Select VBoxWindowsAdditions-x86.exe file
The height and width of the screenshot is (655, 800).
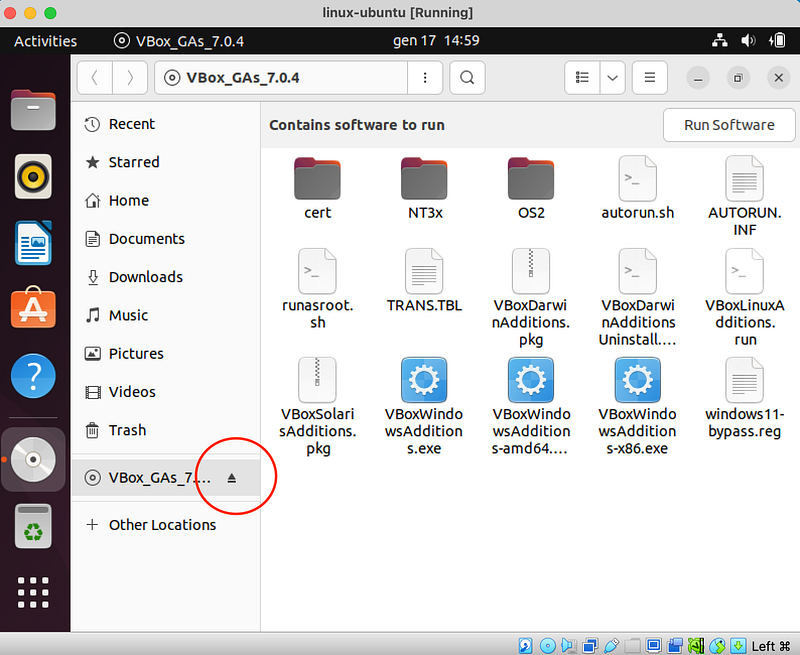tap(638, 407)
